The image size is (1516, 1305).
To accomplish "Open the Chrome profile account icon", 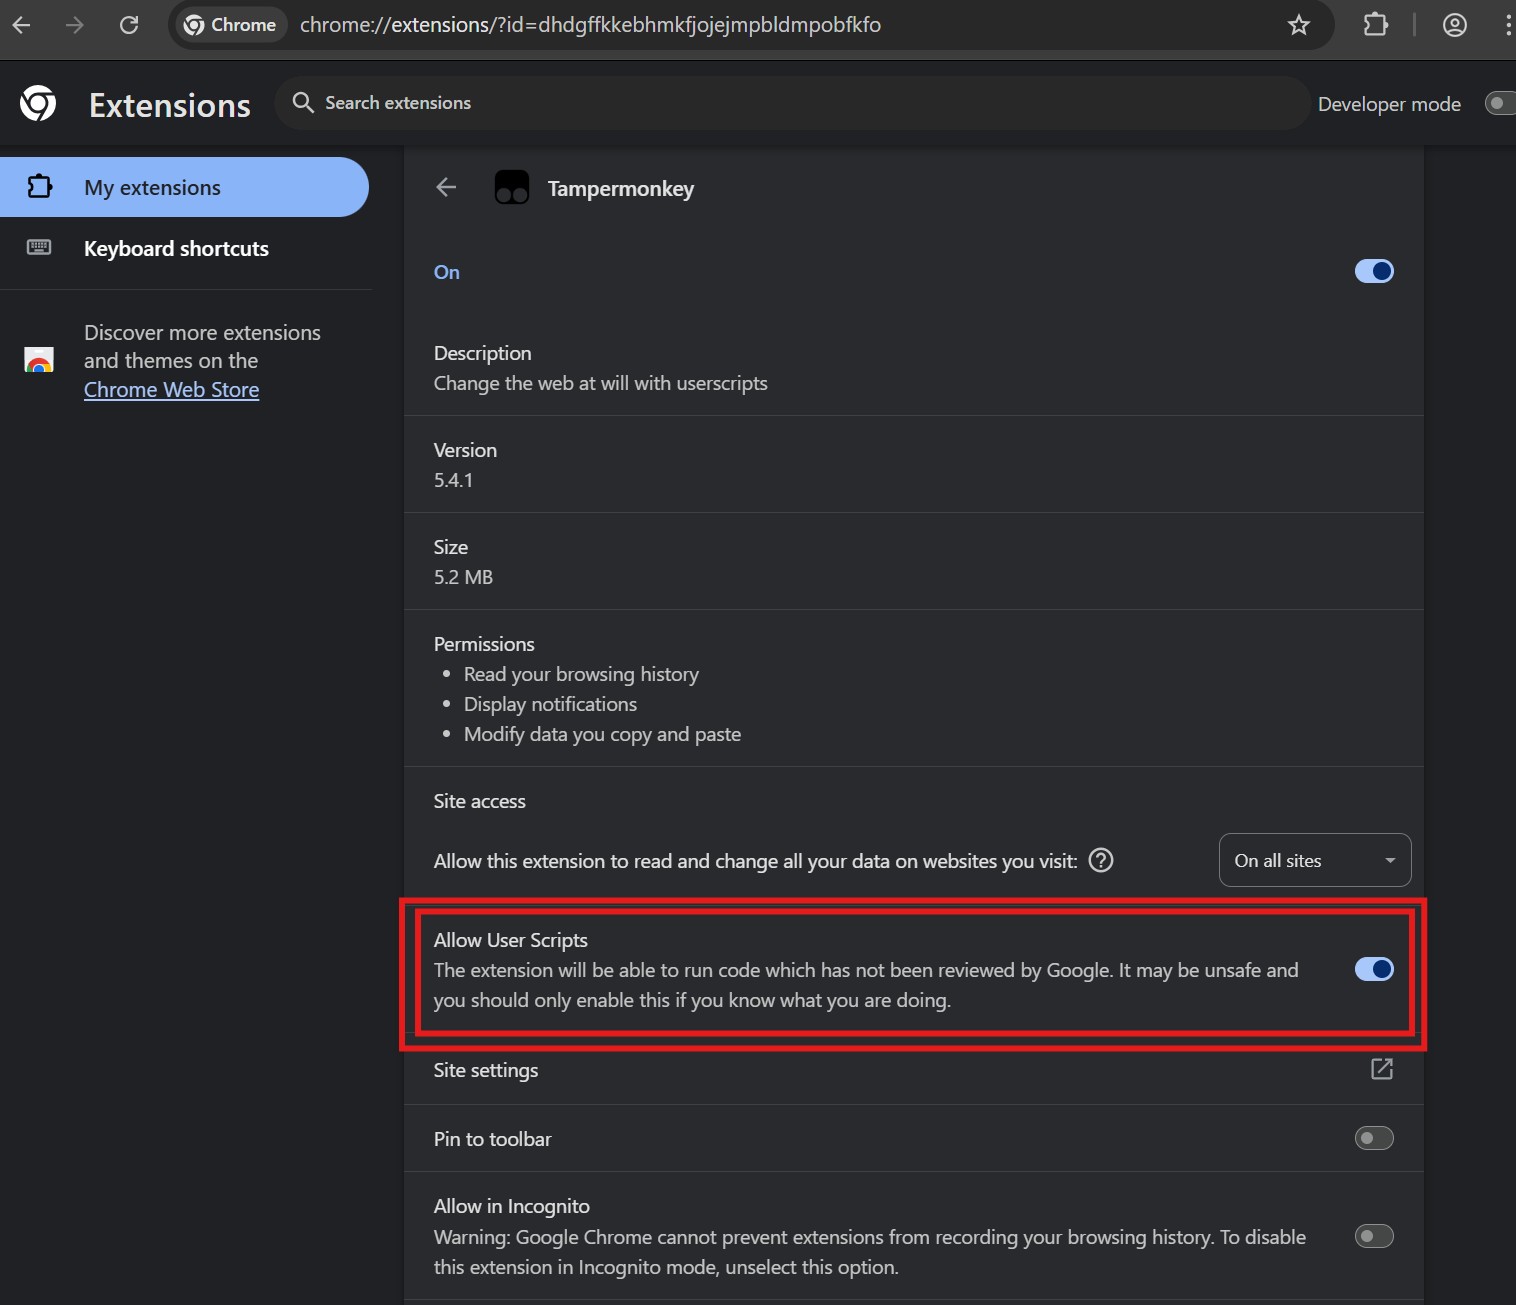I will [x=1454, y=25].
